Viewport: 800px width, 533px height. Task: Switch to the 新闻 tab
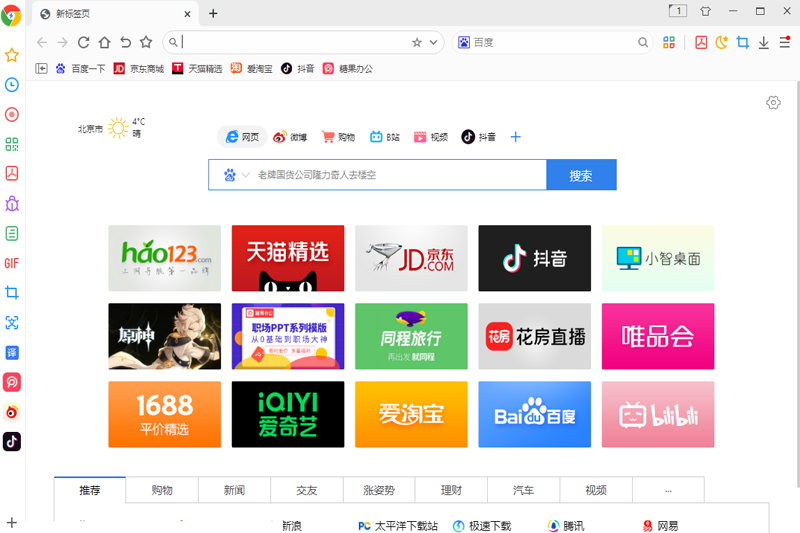coord(234,490)
